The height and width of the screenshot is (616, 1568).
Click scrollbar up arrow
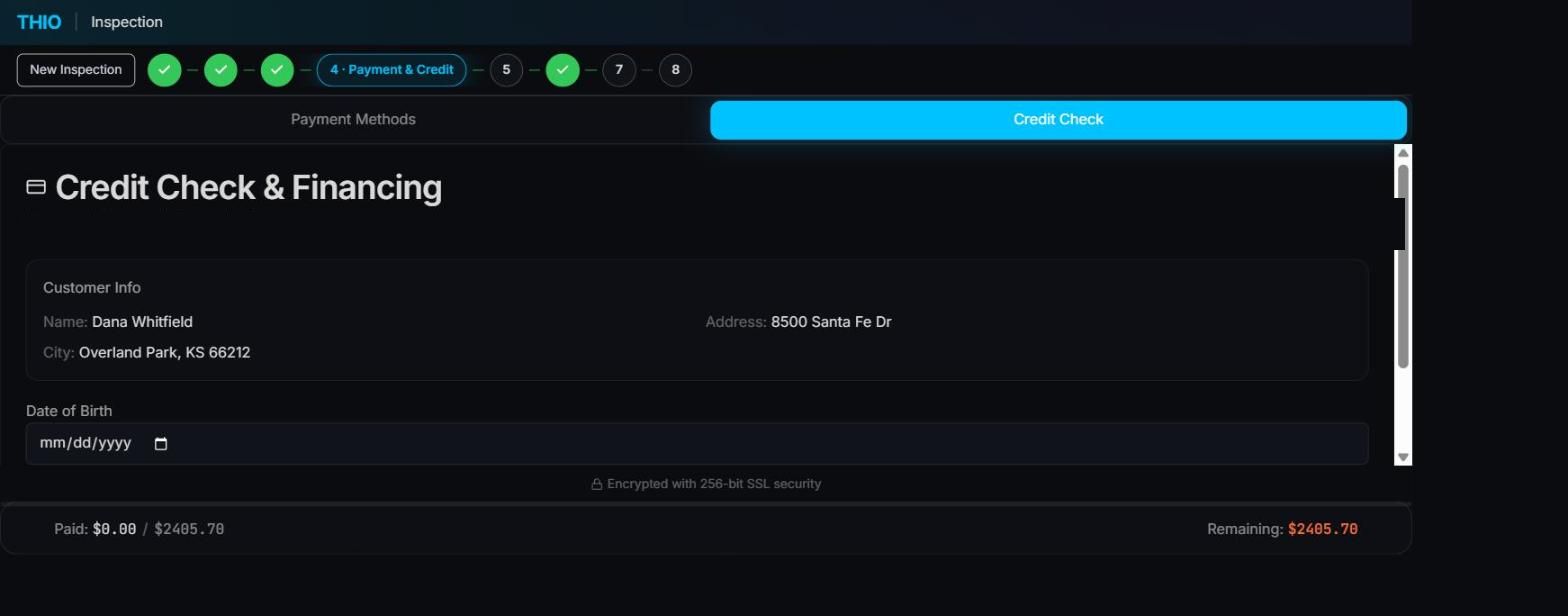(1403, 153)
